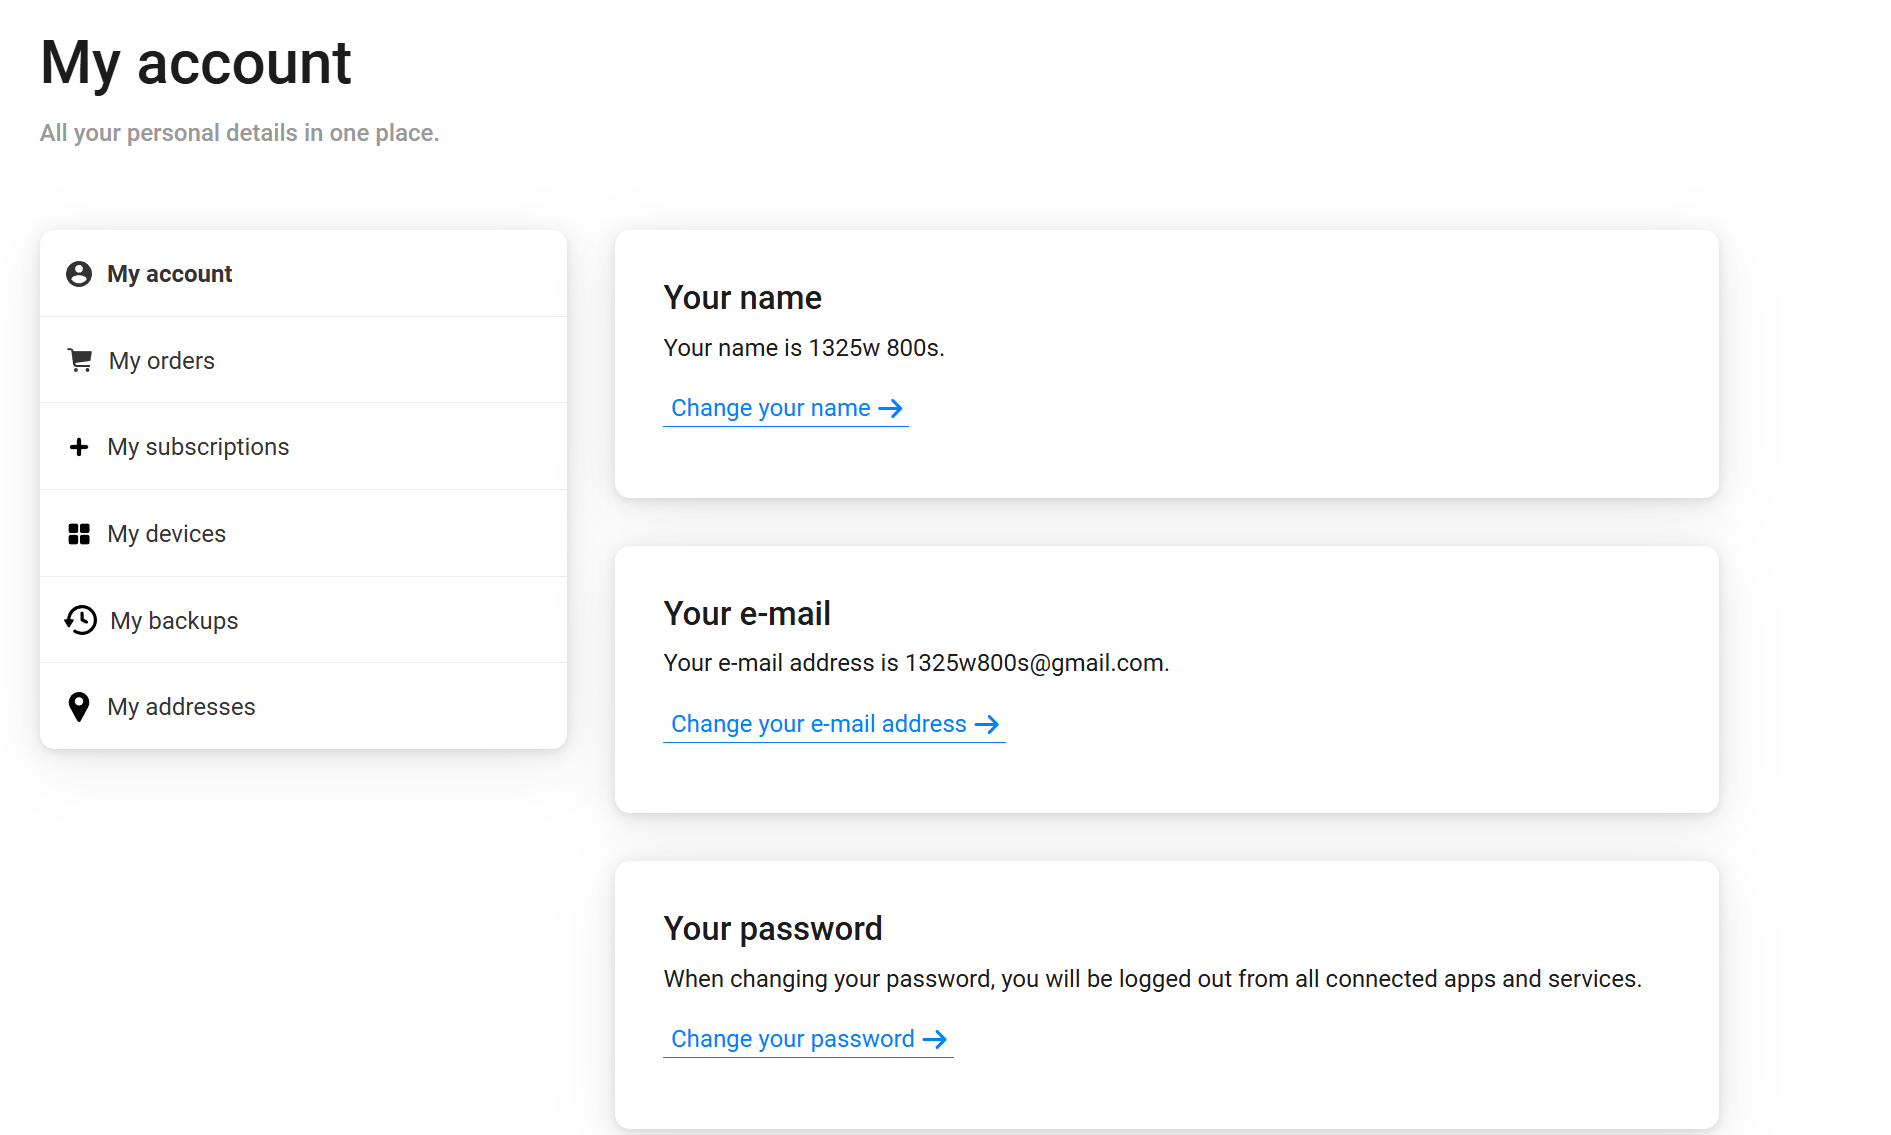Click arrow next to Change your e-mail address

pos(987,724)
